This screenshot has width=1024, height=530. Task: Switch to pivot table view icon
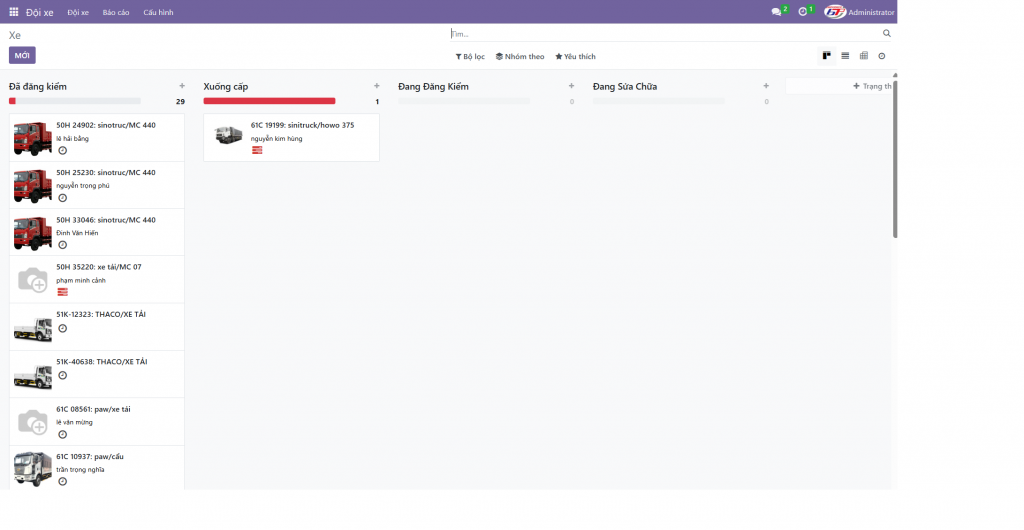click(x=864, y=56)
